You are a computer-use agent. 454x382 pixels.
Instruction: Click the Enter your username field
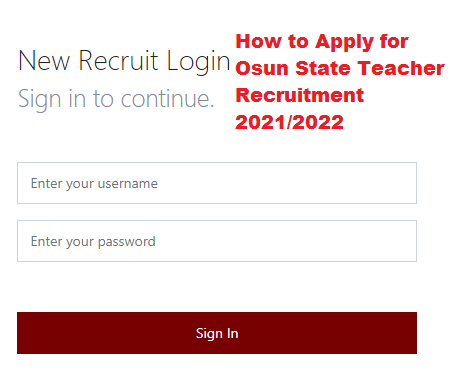[x=217, y=183]
